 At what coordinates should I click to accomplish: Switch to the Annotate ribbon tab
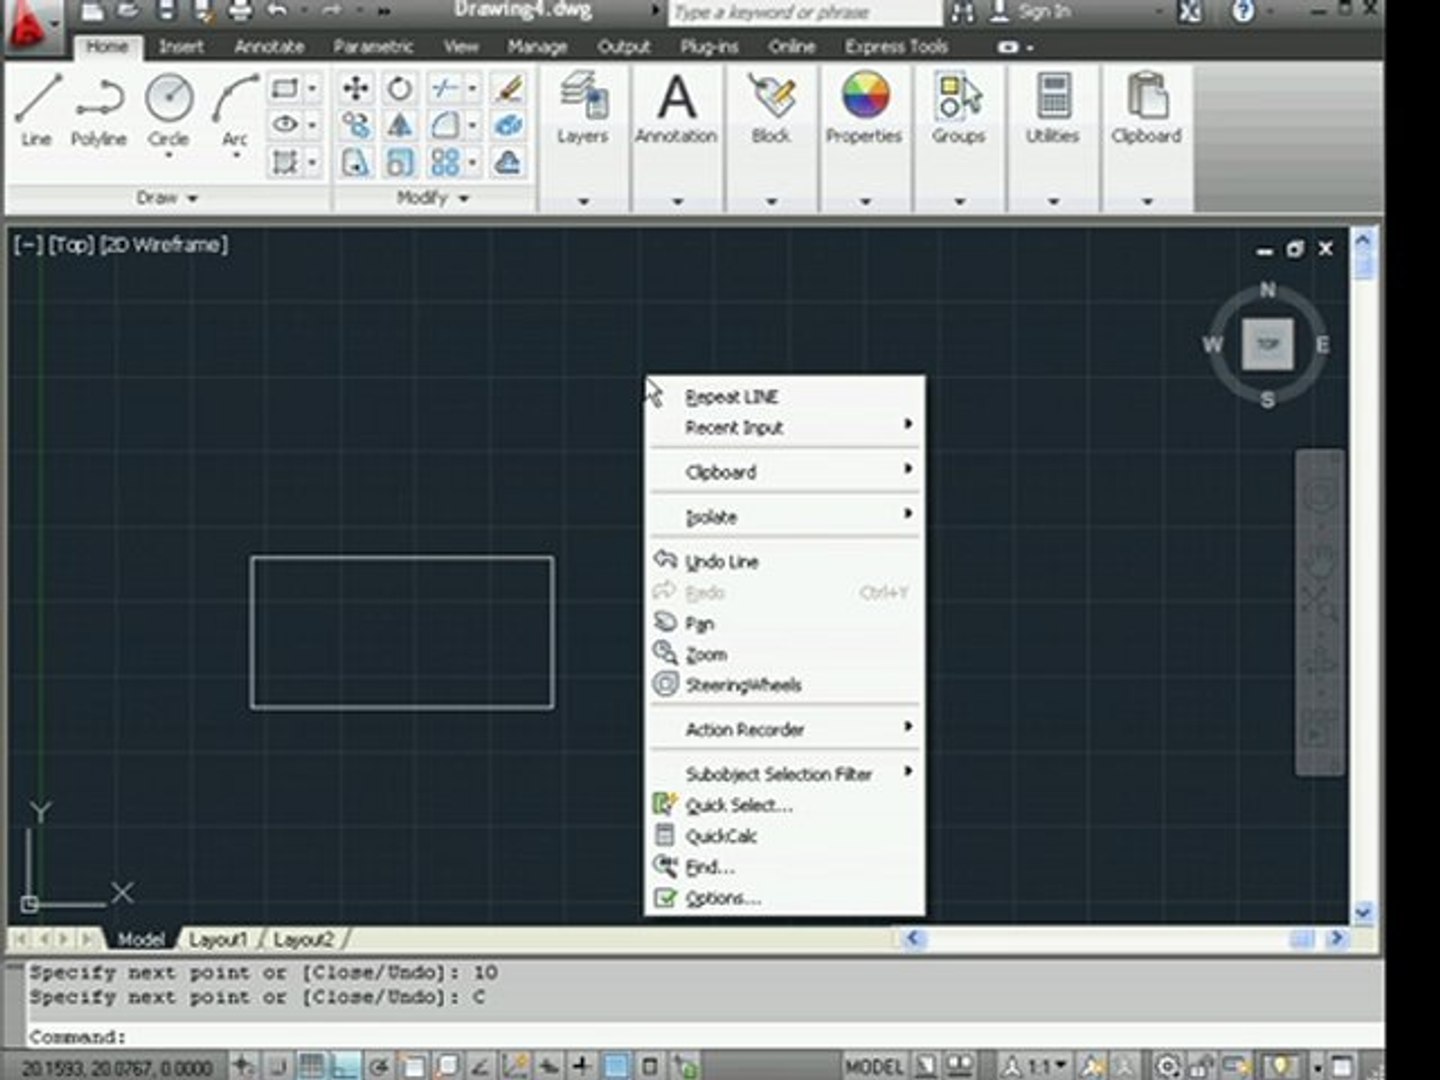pyautogui.click(x=269, y=46)
